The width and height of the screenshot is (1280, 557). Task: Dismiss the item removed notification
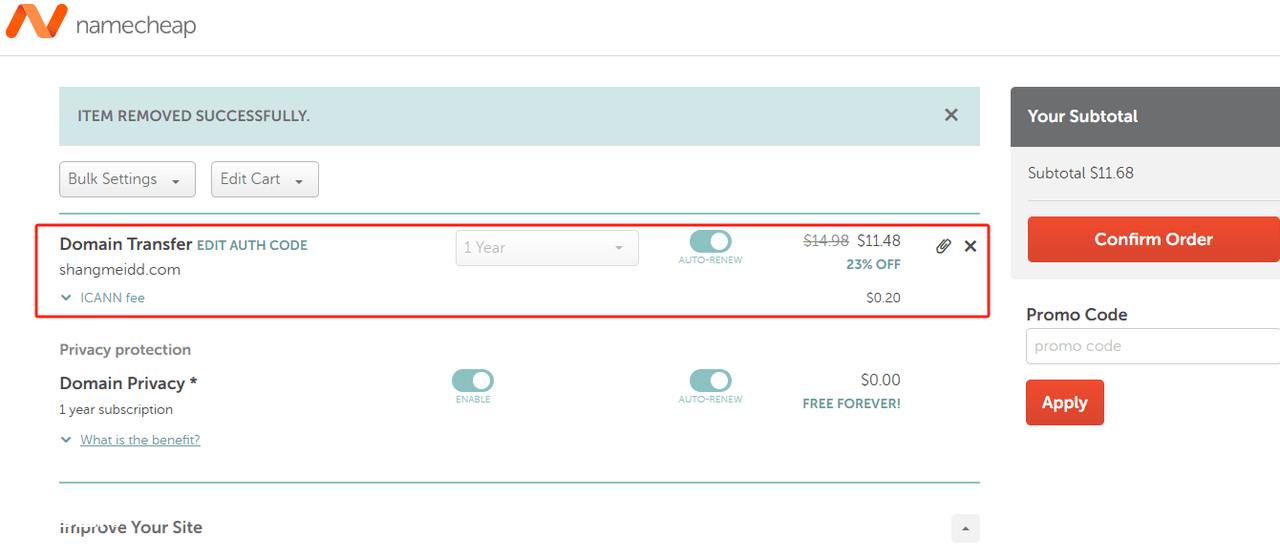click(951, 115)
